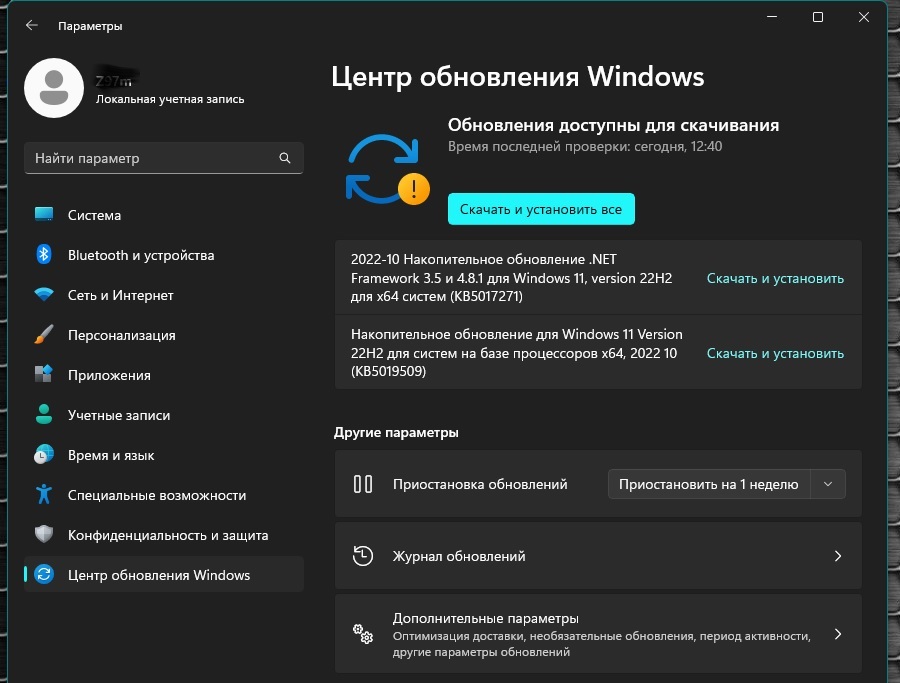Open Система settings section
The image size is (900, 683).
pos(164,215)
